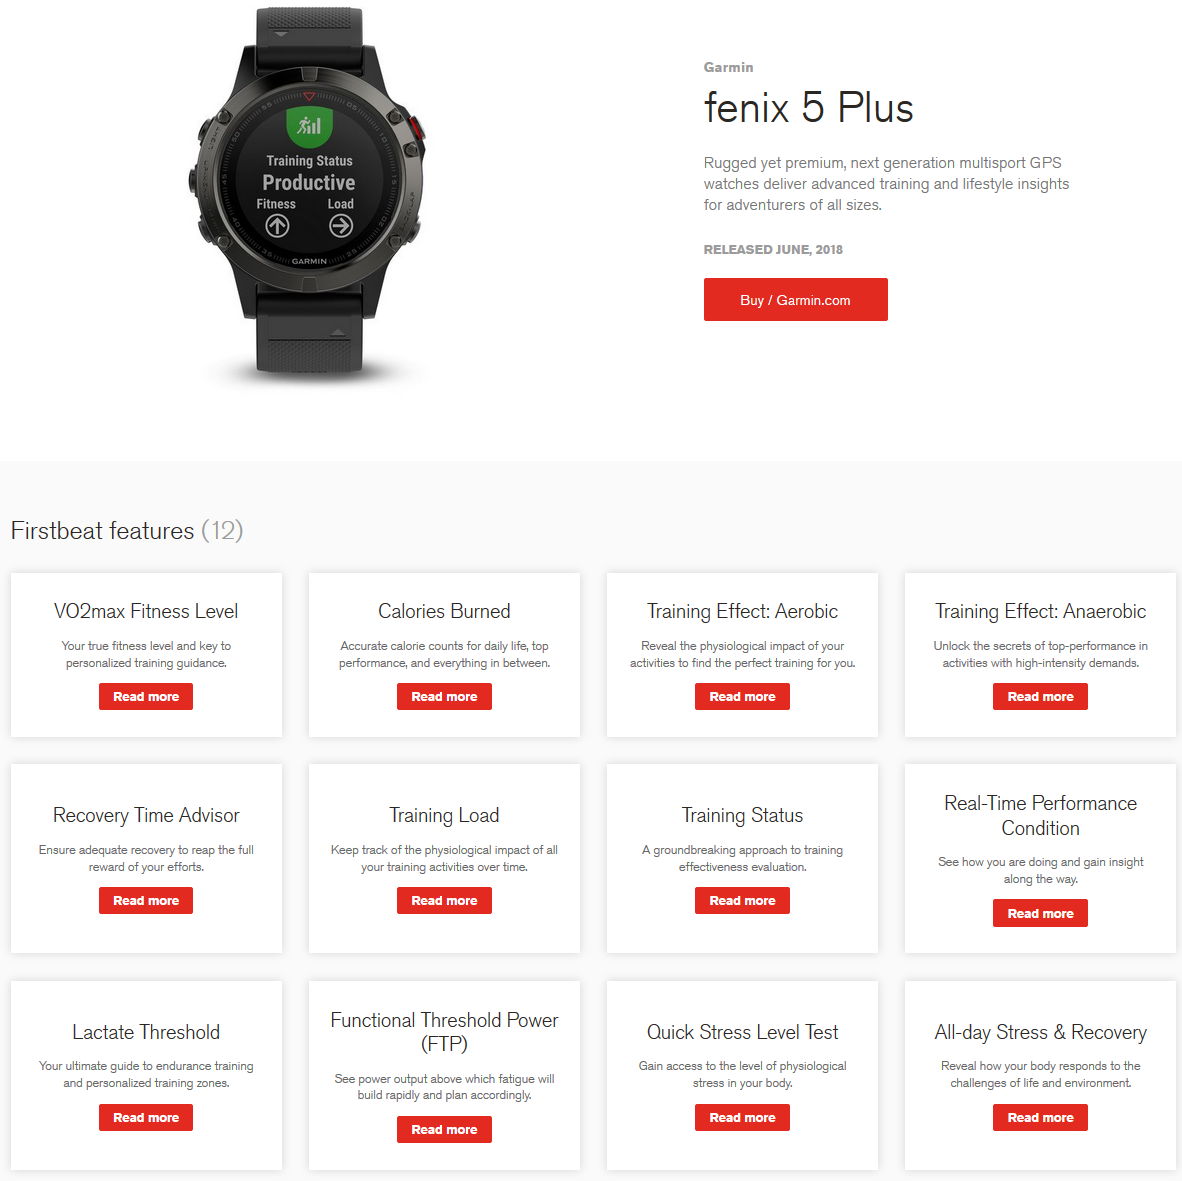Open Read more under Training Status card

pyautogui.click(x=742, y=901)
